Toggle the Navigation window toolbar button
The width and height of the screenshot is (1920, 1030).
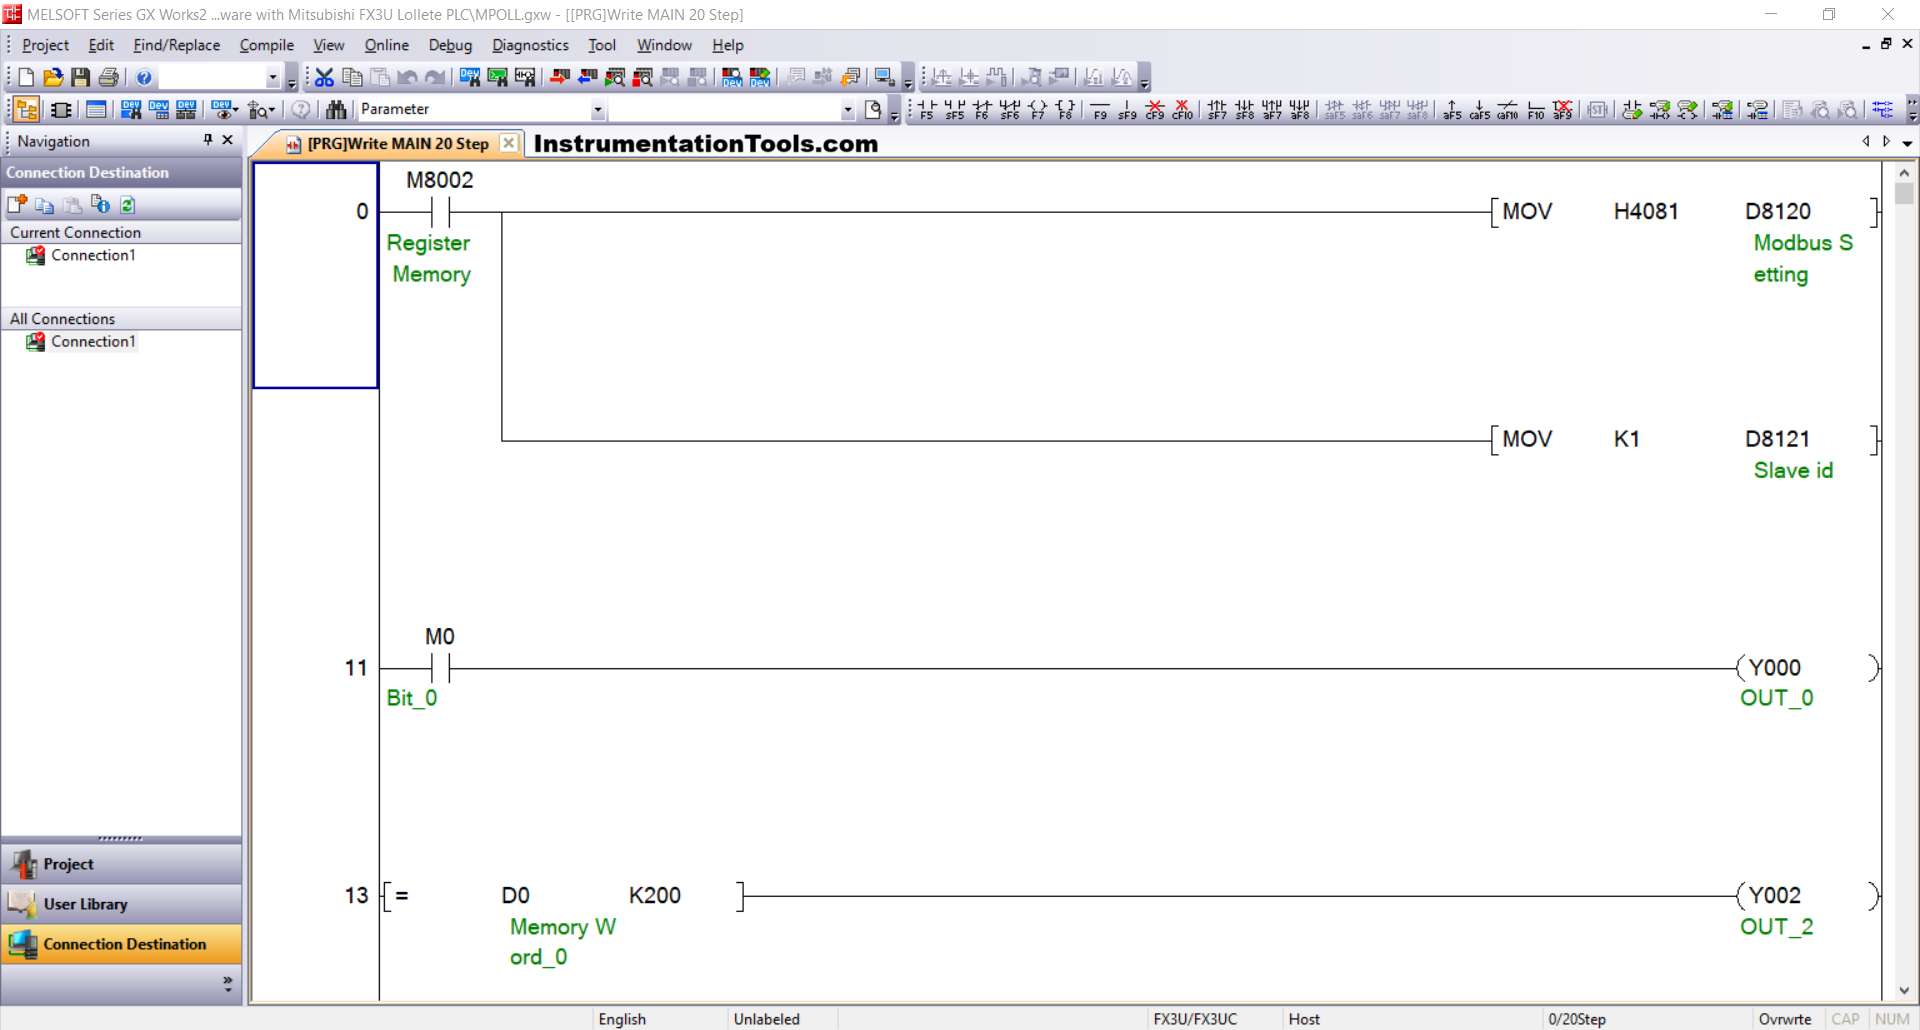27,109
